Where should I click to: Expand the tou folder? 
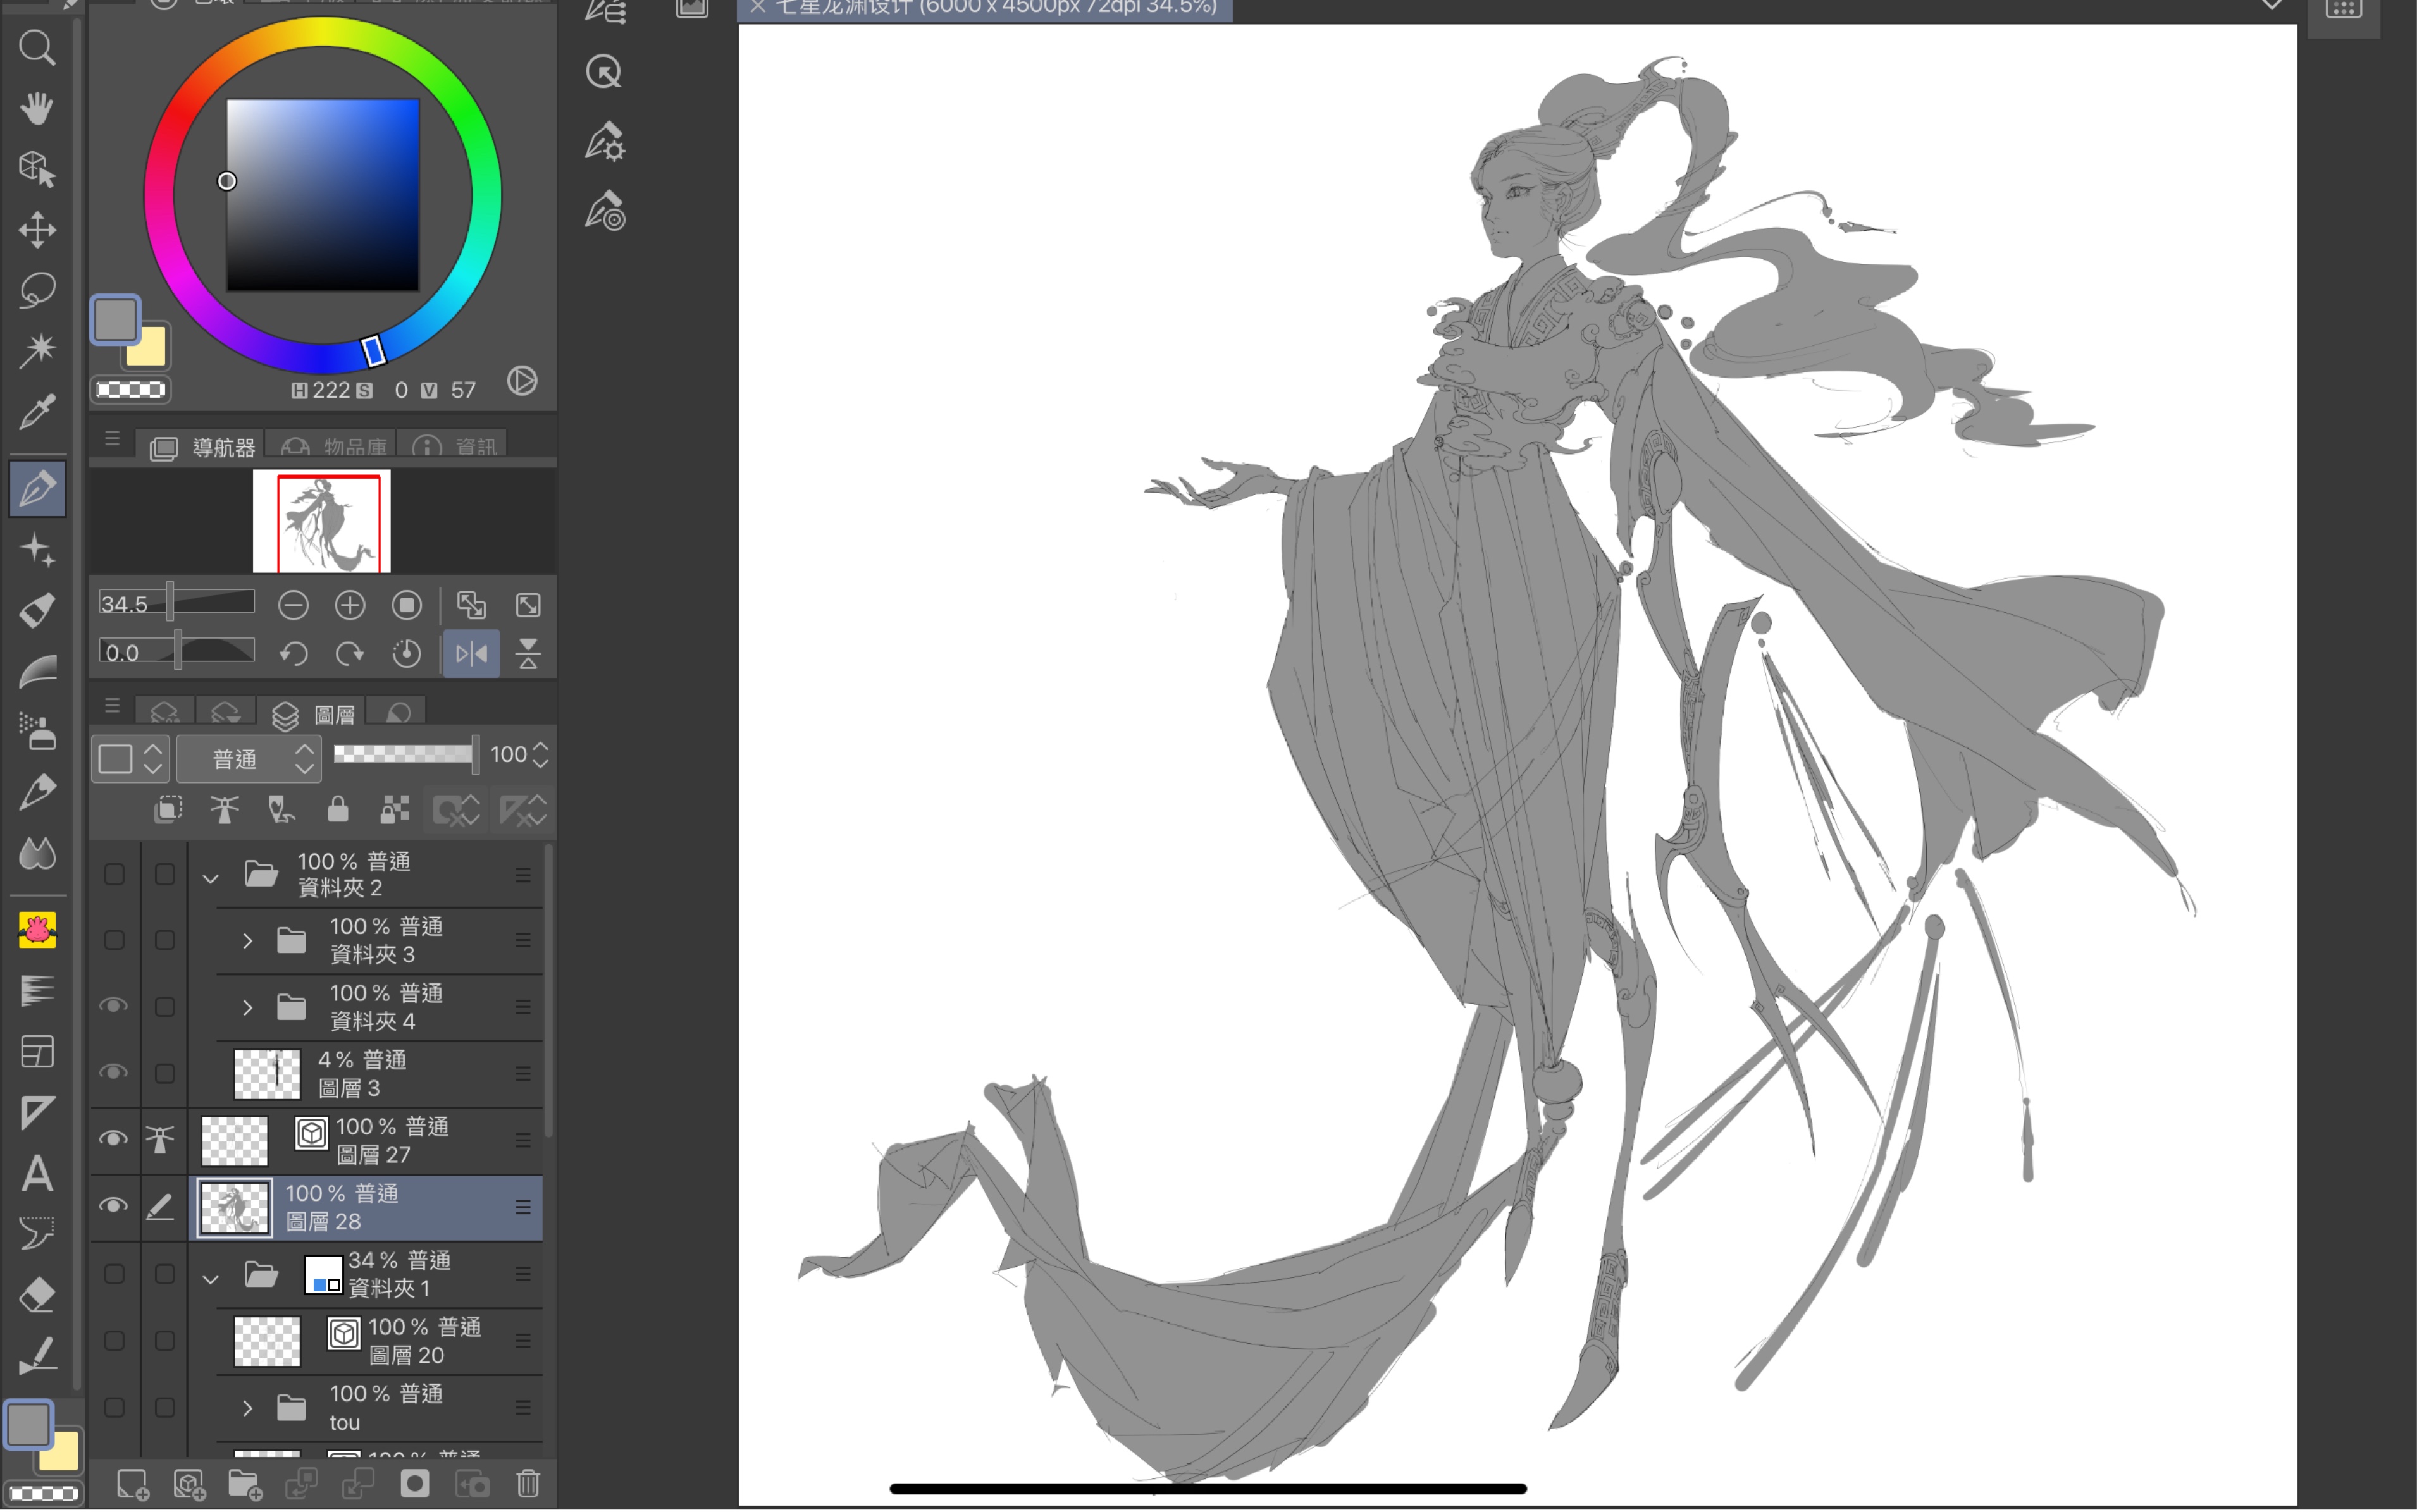point(247,1408)
